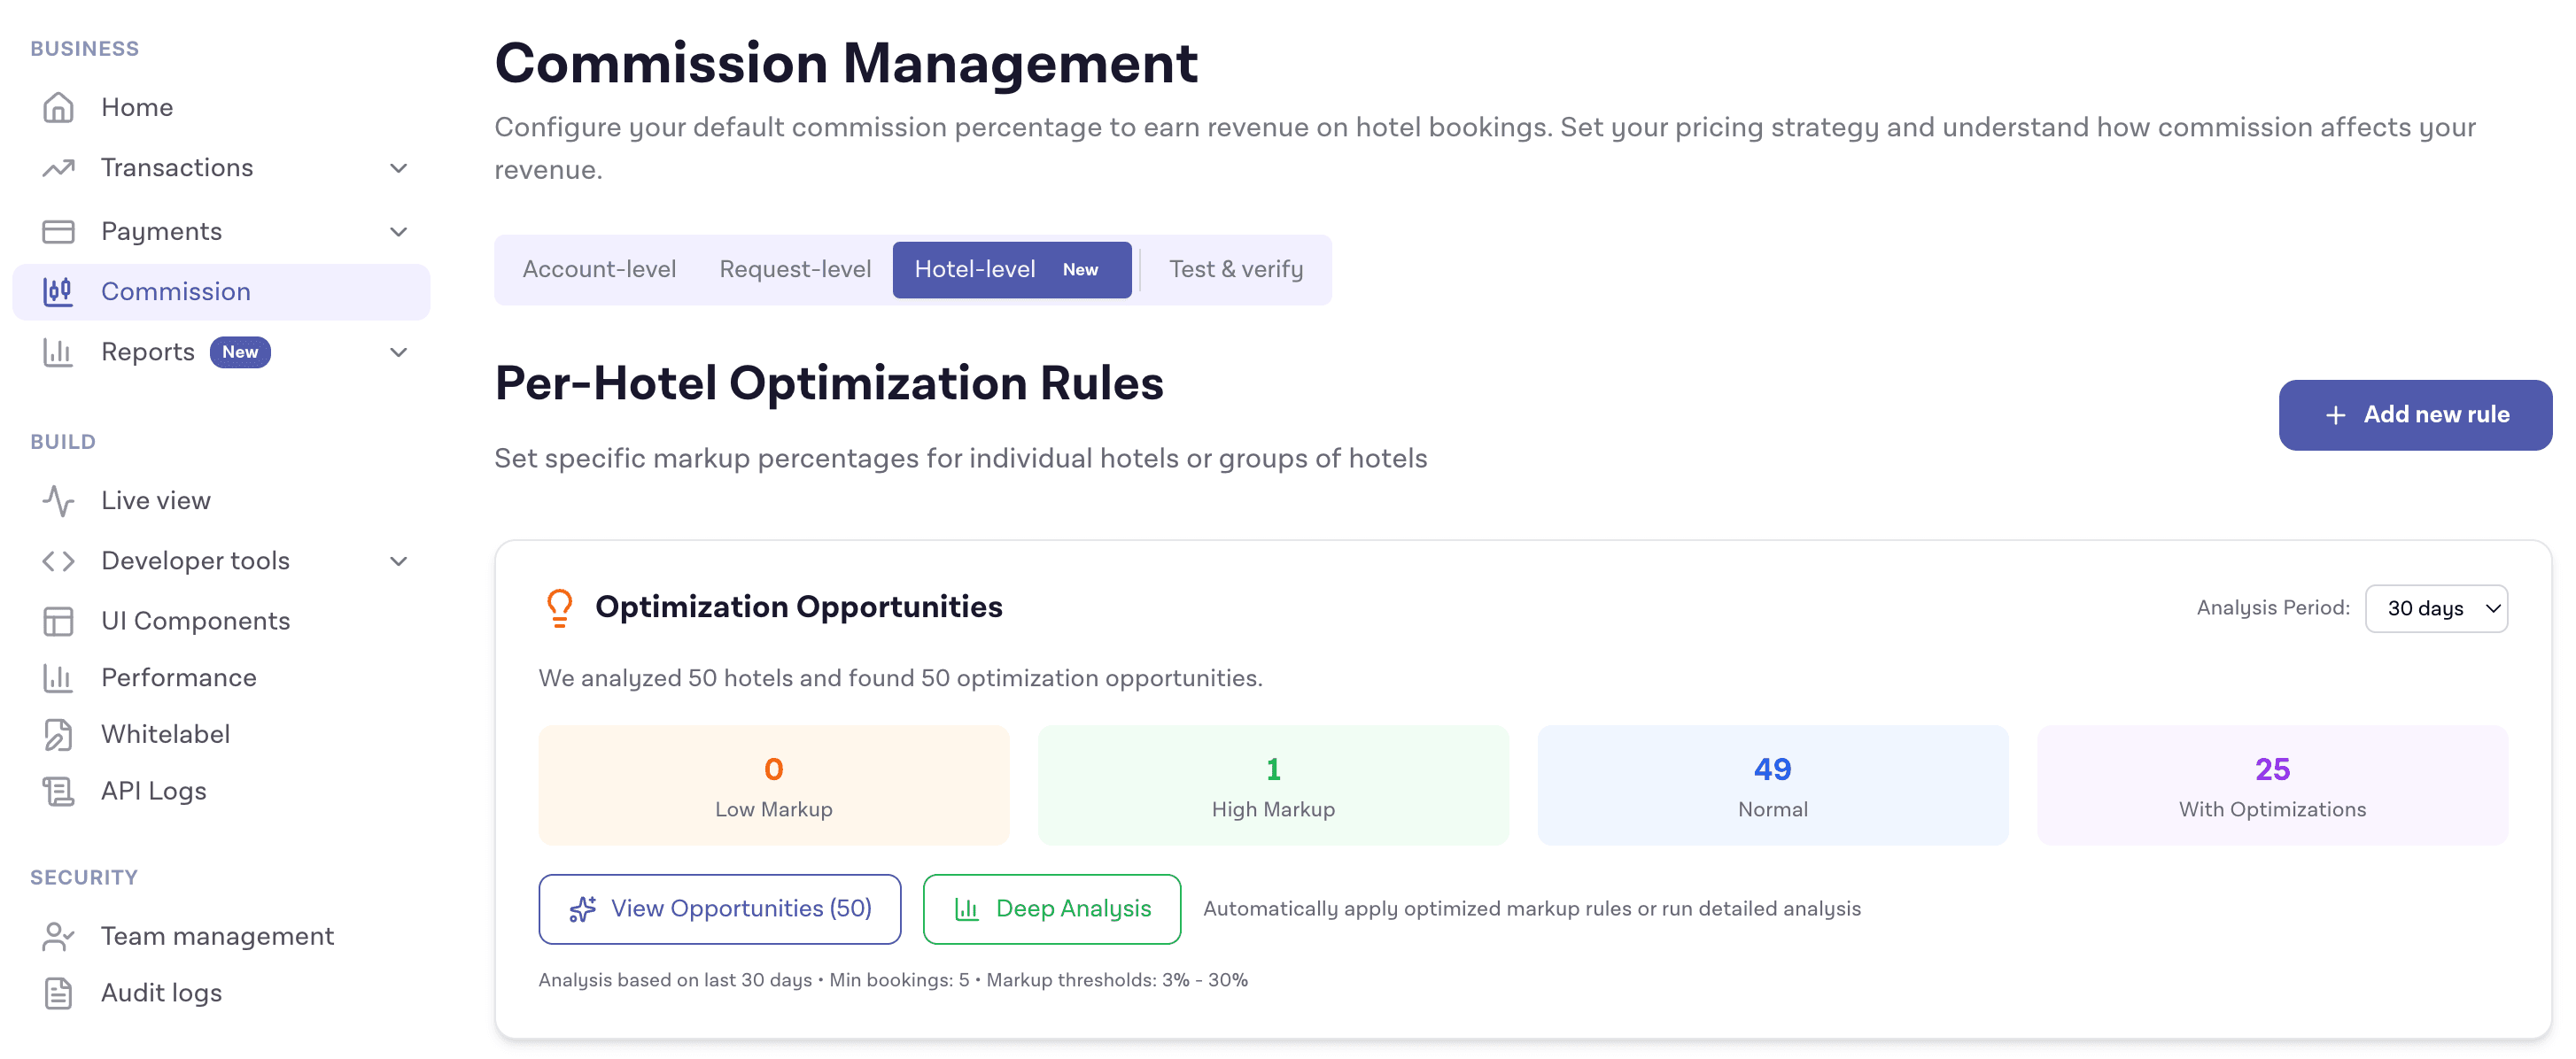Click the Team management user icon
This screenshot has height=1059, width=2576.
coord(58,937)
